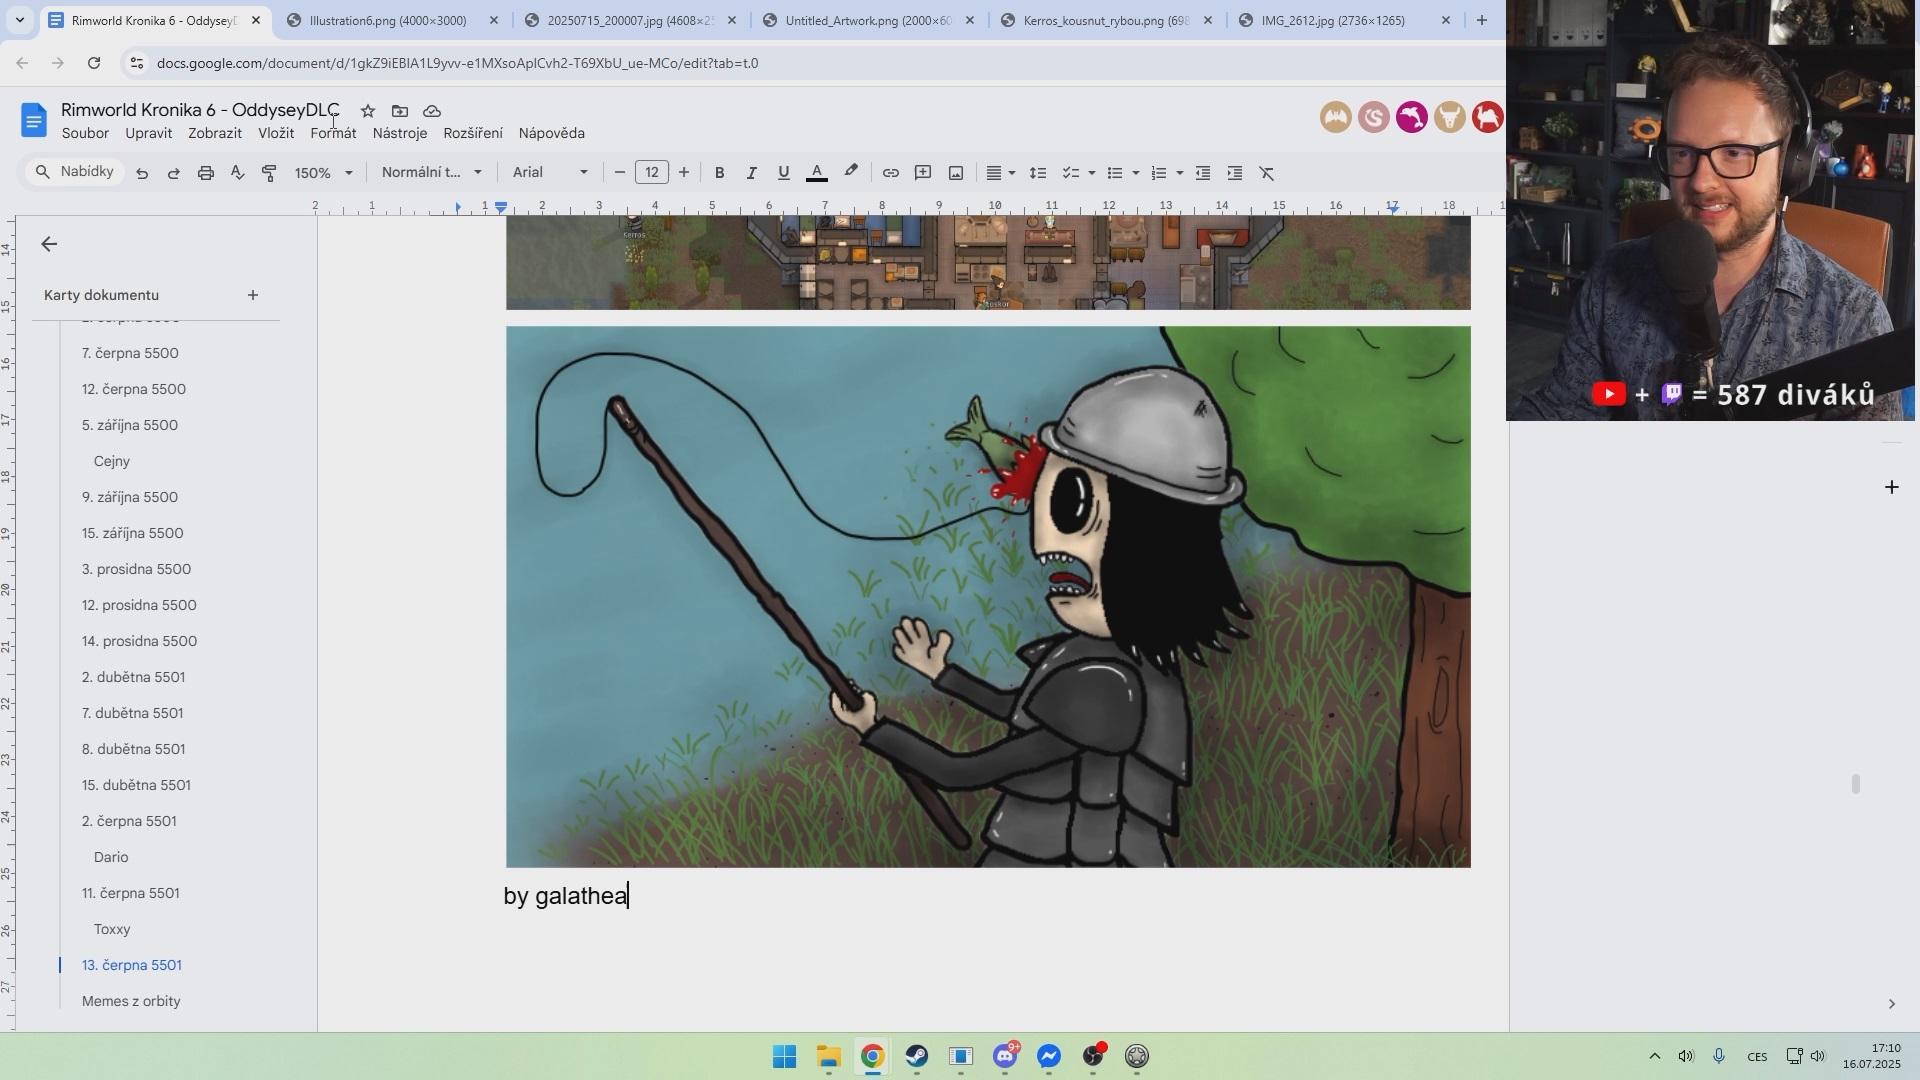Click the font size field
The height and width of the screenshot is (1080, 1920).
click(652, 173)
